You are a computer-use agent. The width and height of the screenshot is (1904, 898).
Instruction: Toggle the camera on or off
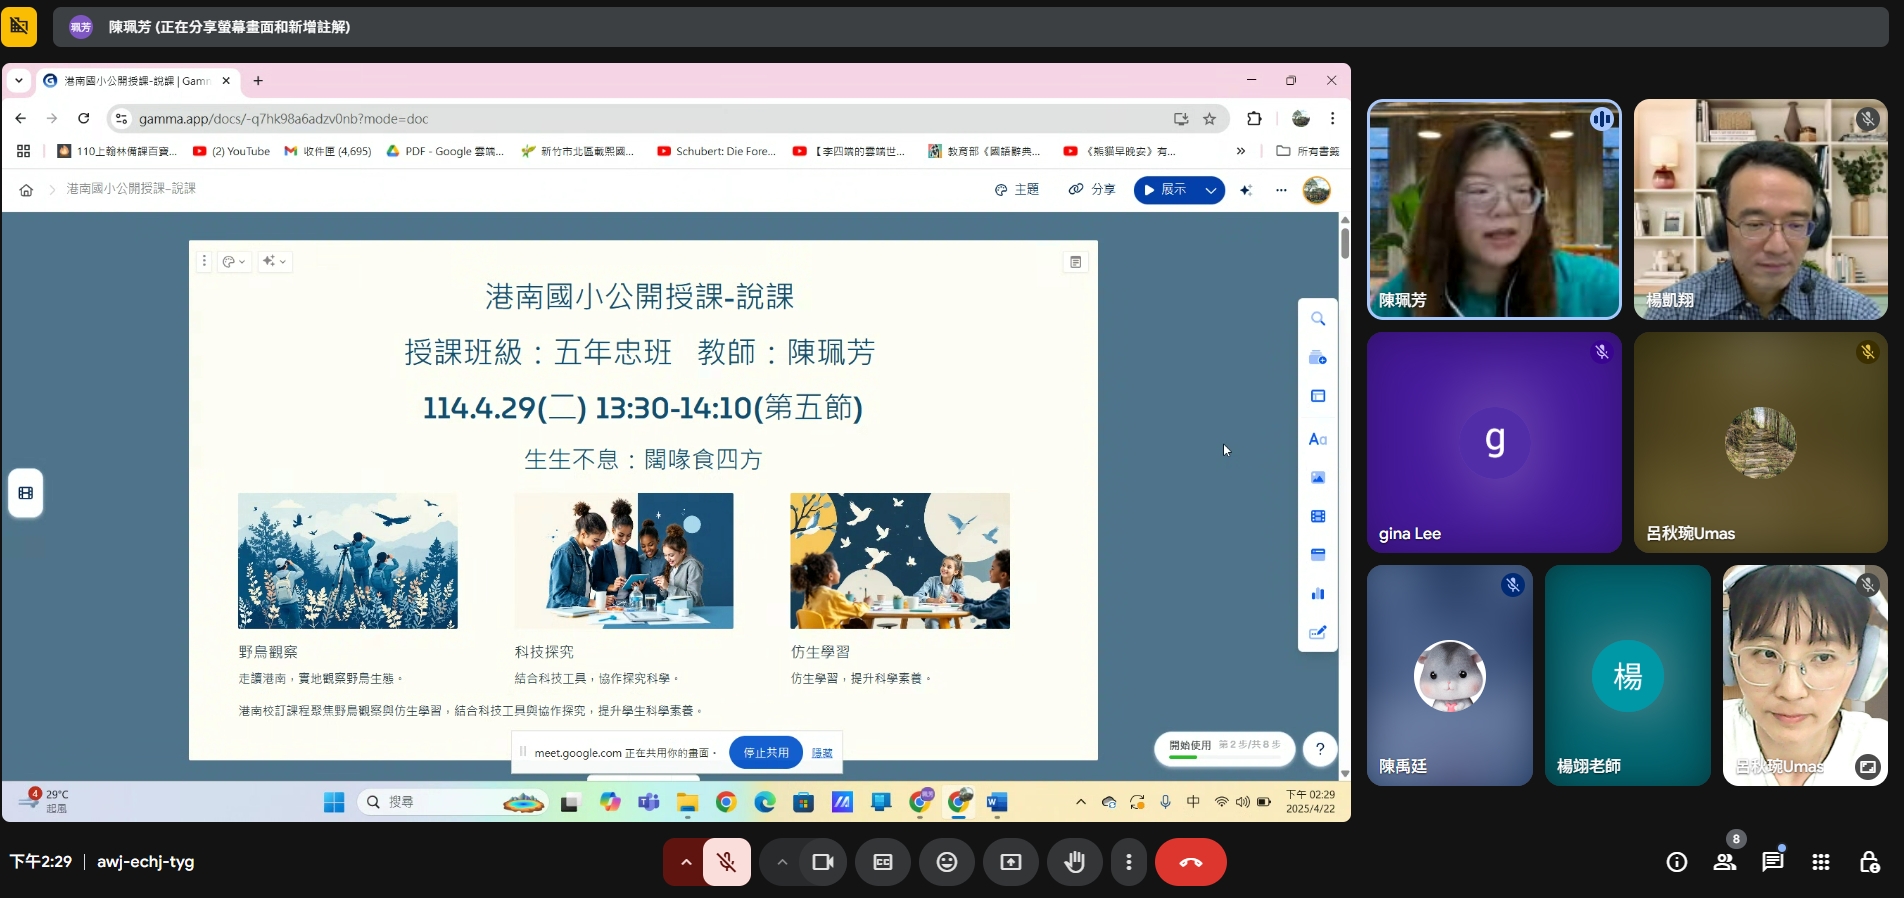click(x=823, y=862)
